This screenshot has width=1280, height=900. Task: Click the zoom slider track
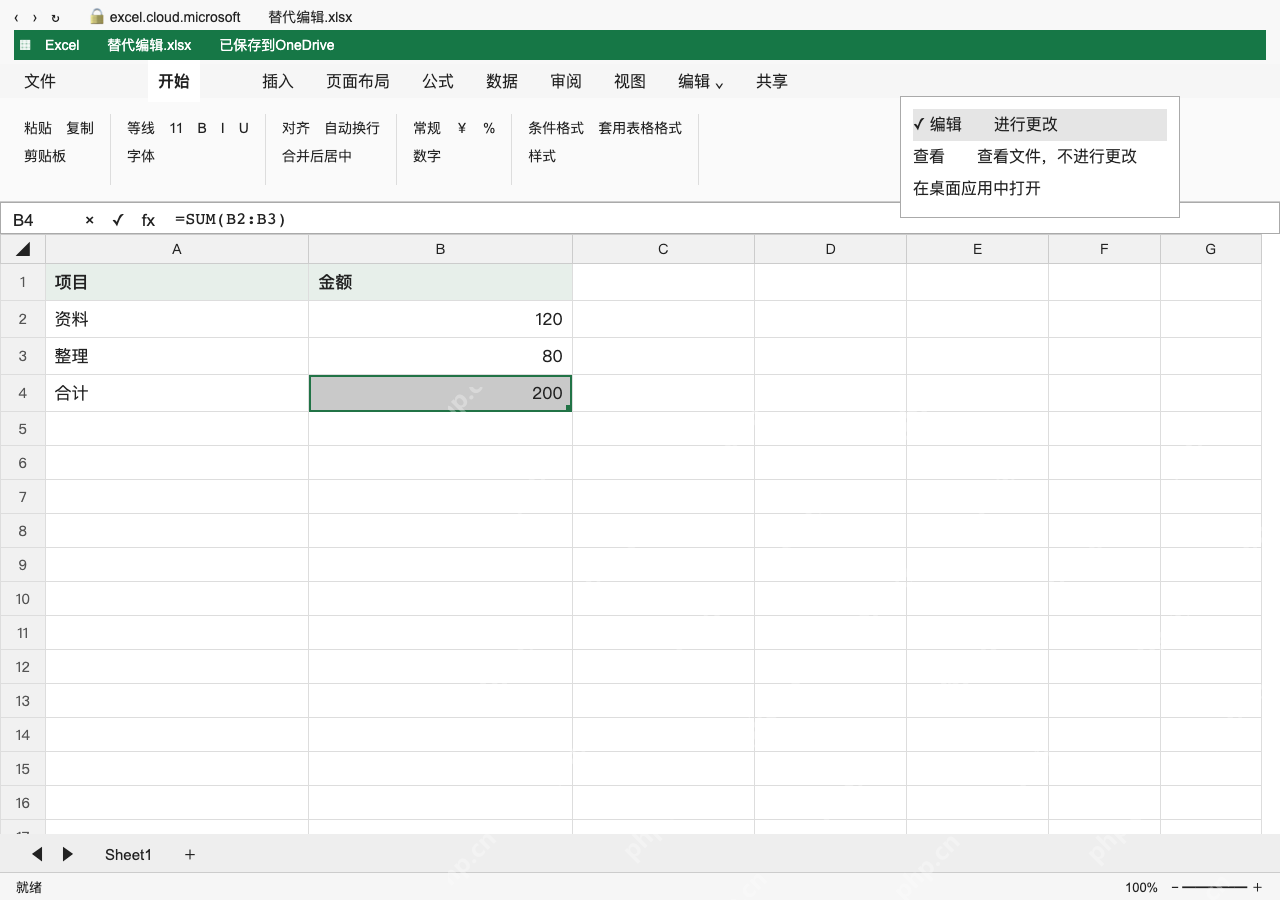[1215, 887]
